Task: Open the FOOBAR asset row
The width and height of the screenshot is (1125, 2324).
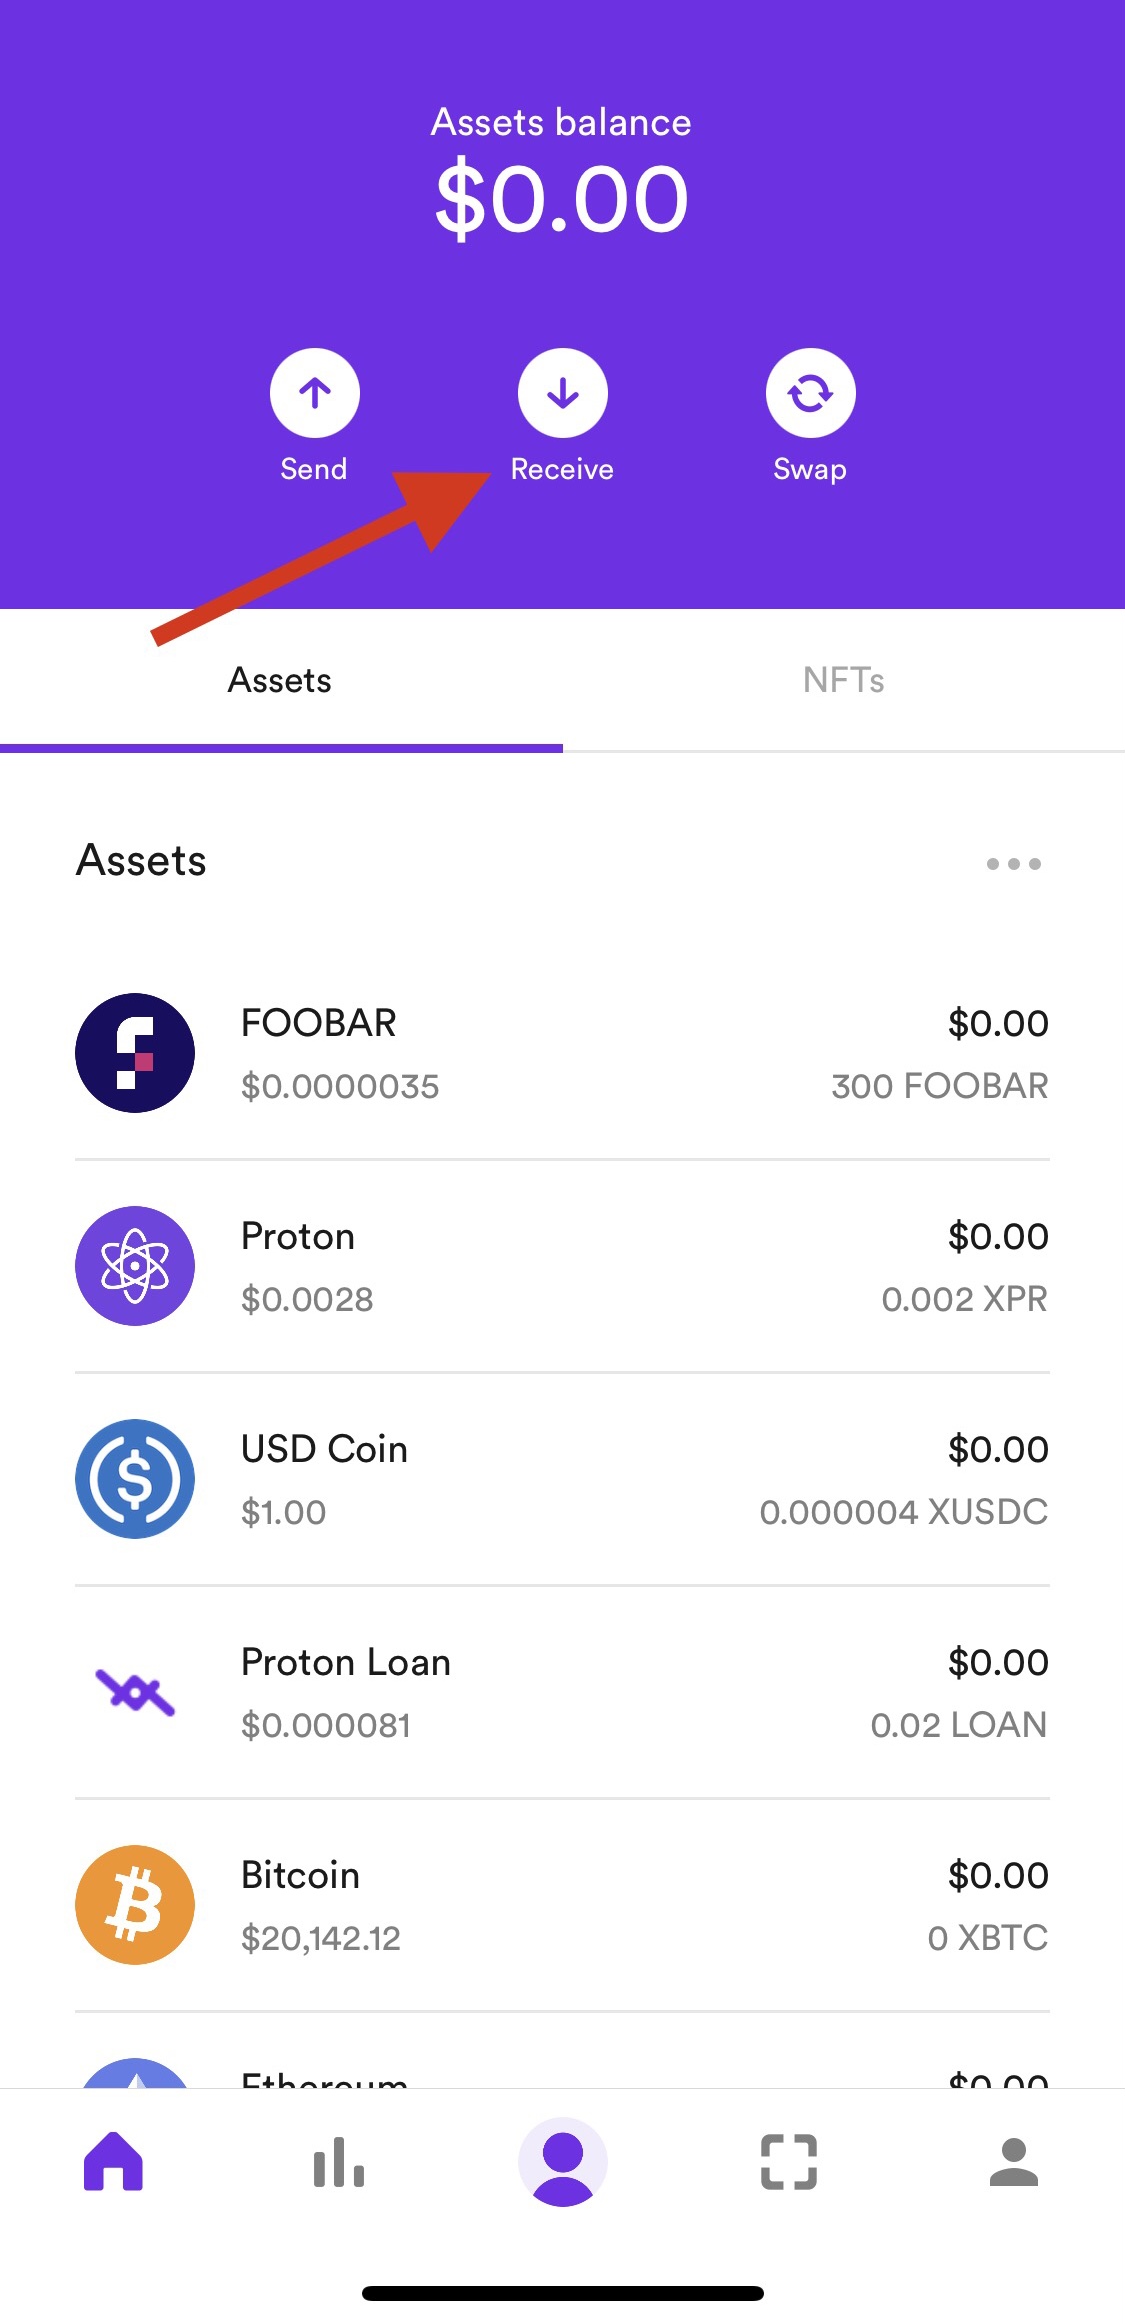Action: tap(562, 1053)
